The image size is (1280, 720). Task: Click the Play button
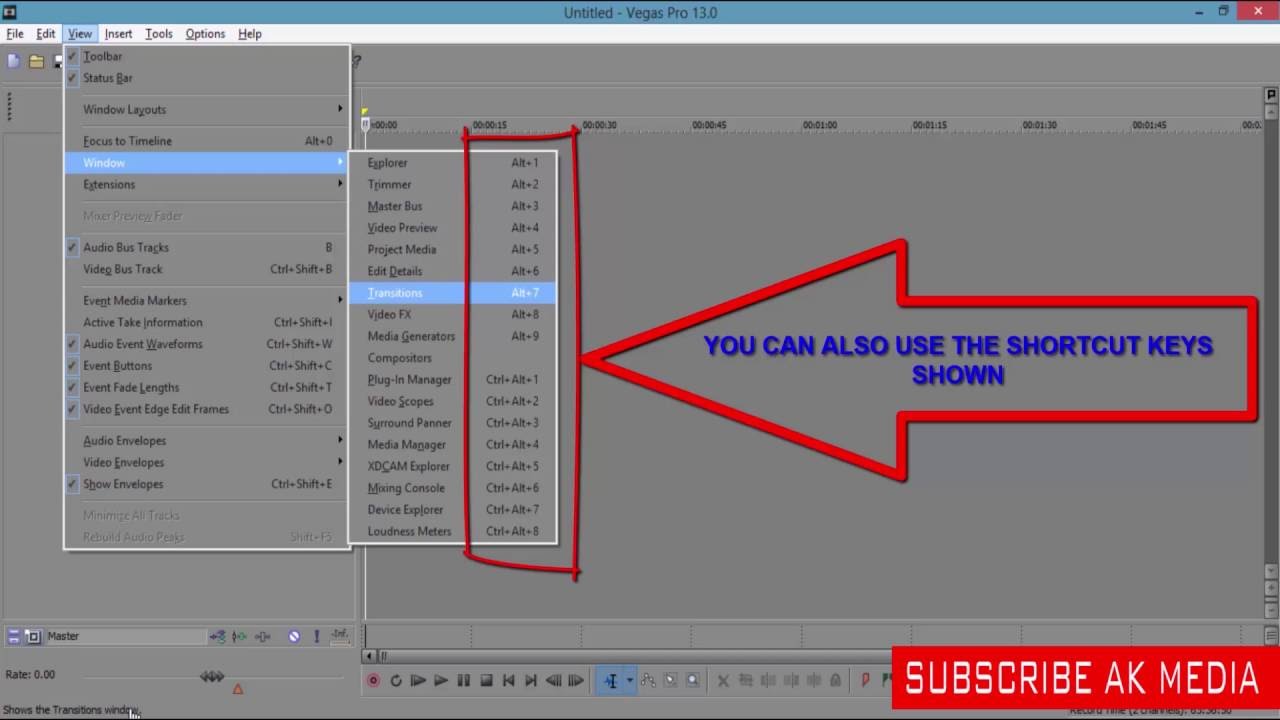[x=441, y=681]
